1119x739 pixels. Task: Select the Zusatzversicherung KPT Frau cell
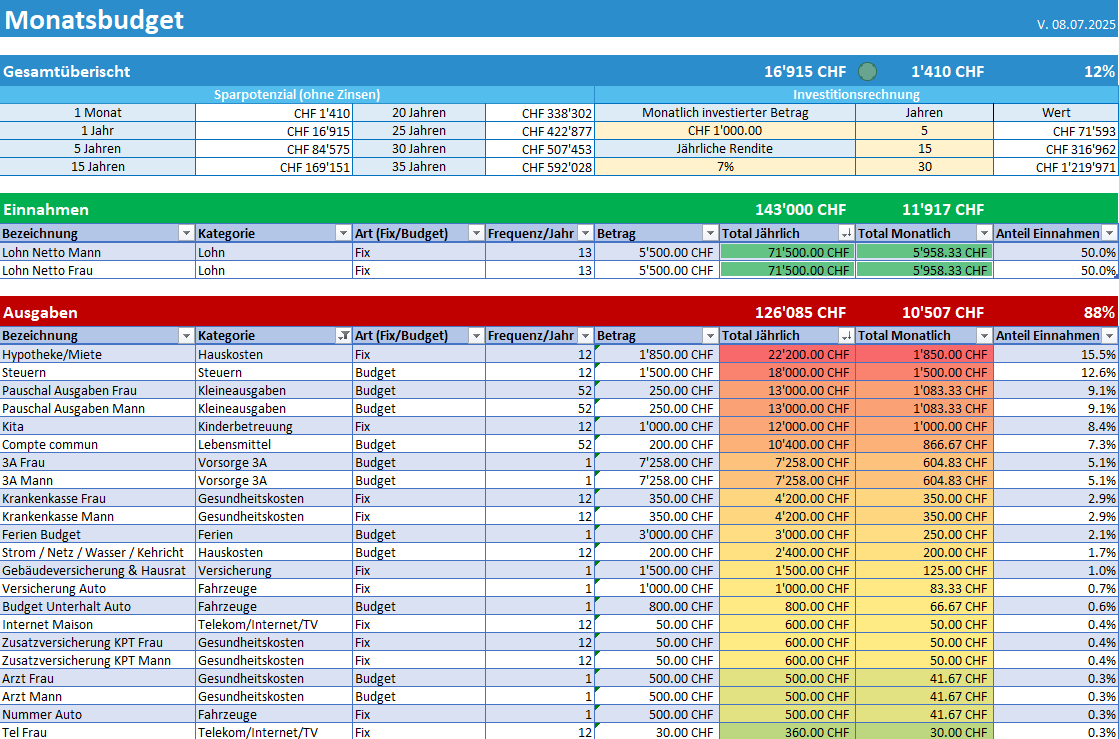[98, 642]
